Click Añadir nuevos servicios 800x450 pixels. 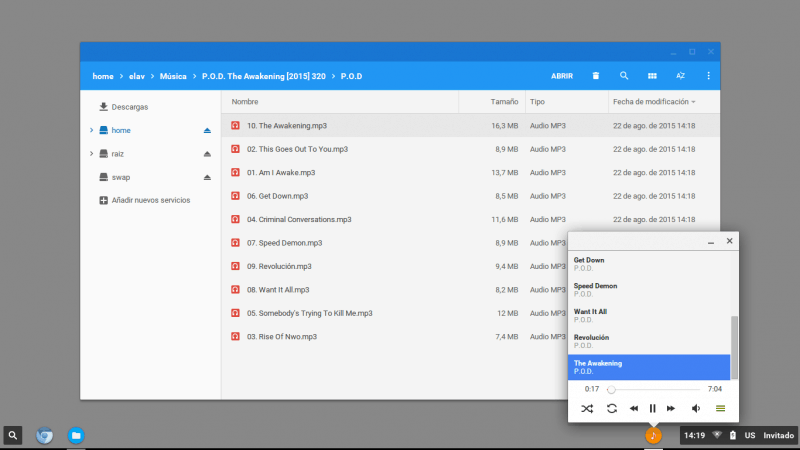(x=150, y=200)
